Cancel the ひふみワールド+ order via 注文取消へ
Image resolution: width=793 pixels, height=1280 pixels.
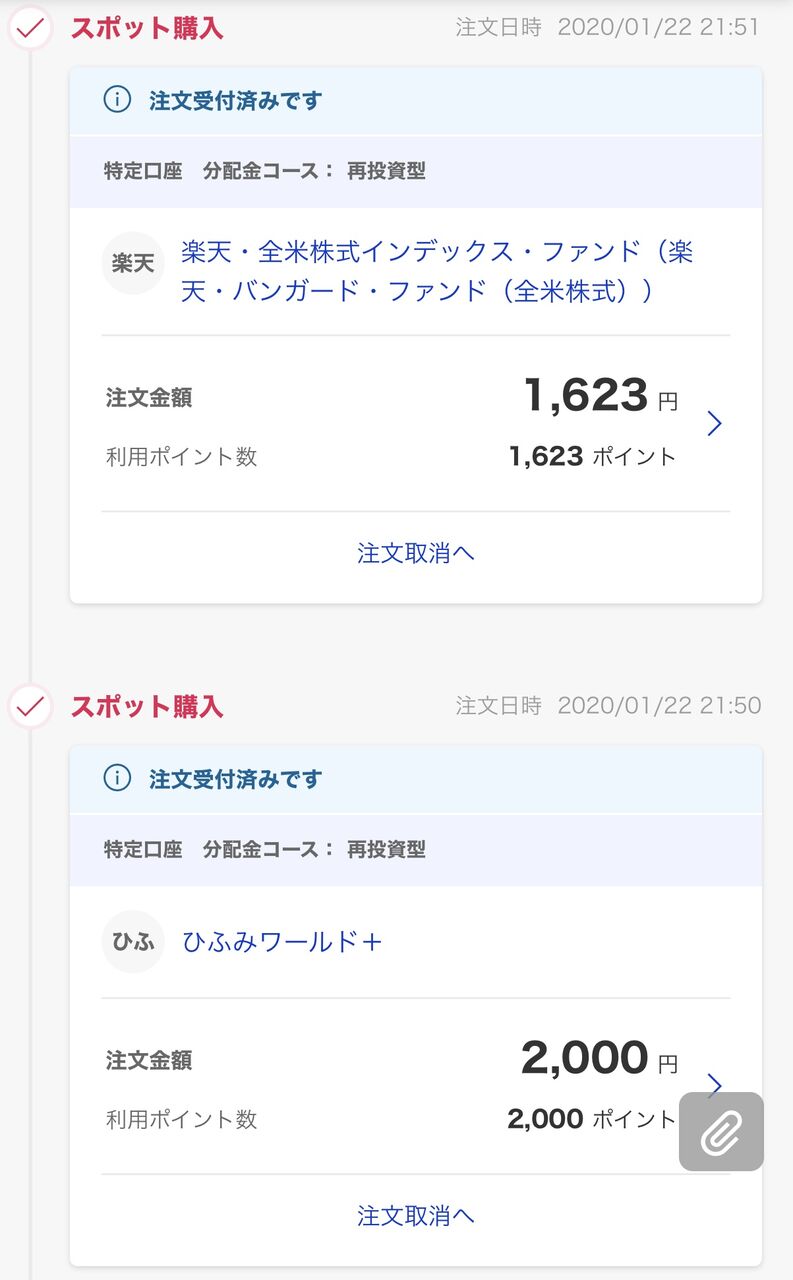[415, 1215]
